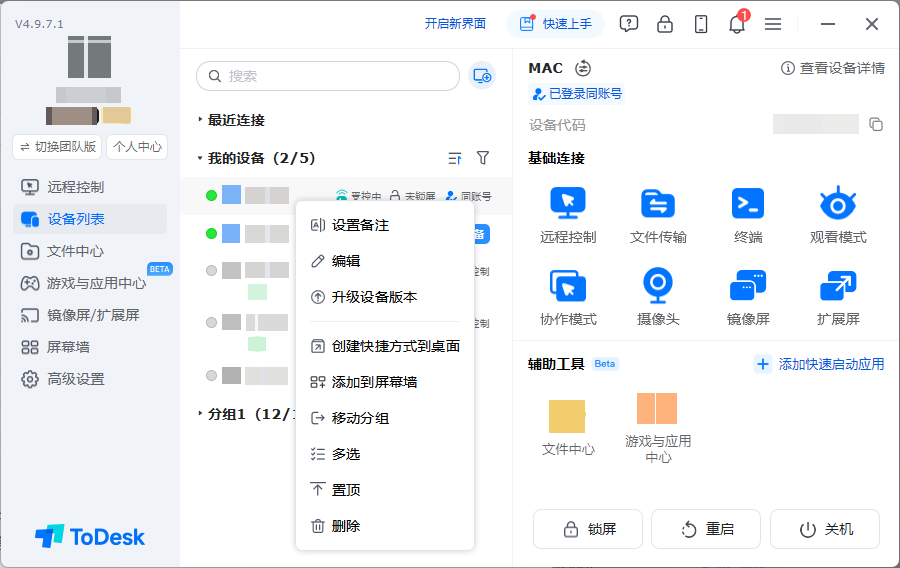Open the 查看设备详情 link
This screenshot has width=900, height=568.
click(x=833, y=68)
